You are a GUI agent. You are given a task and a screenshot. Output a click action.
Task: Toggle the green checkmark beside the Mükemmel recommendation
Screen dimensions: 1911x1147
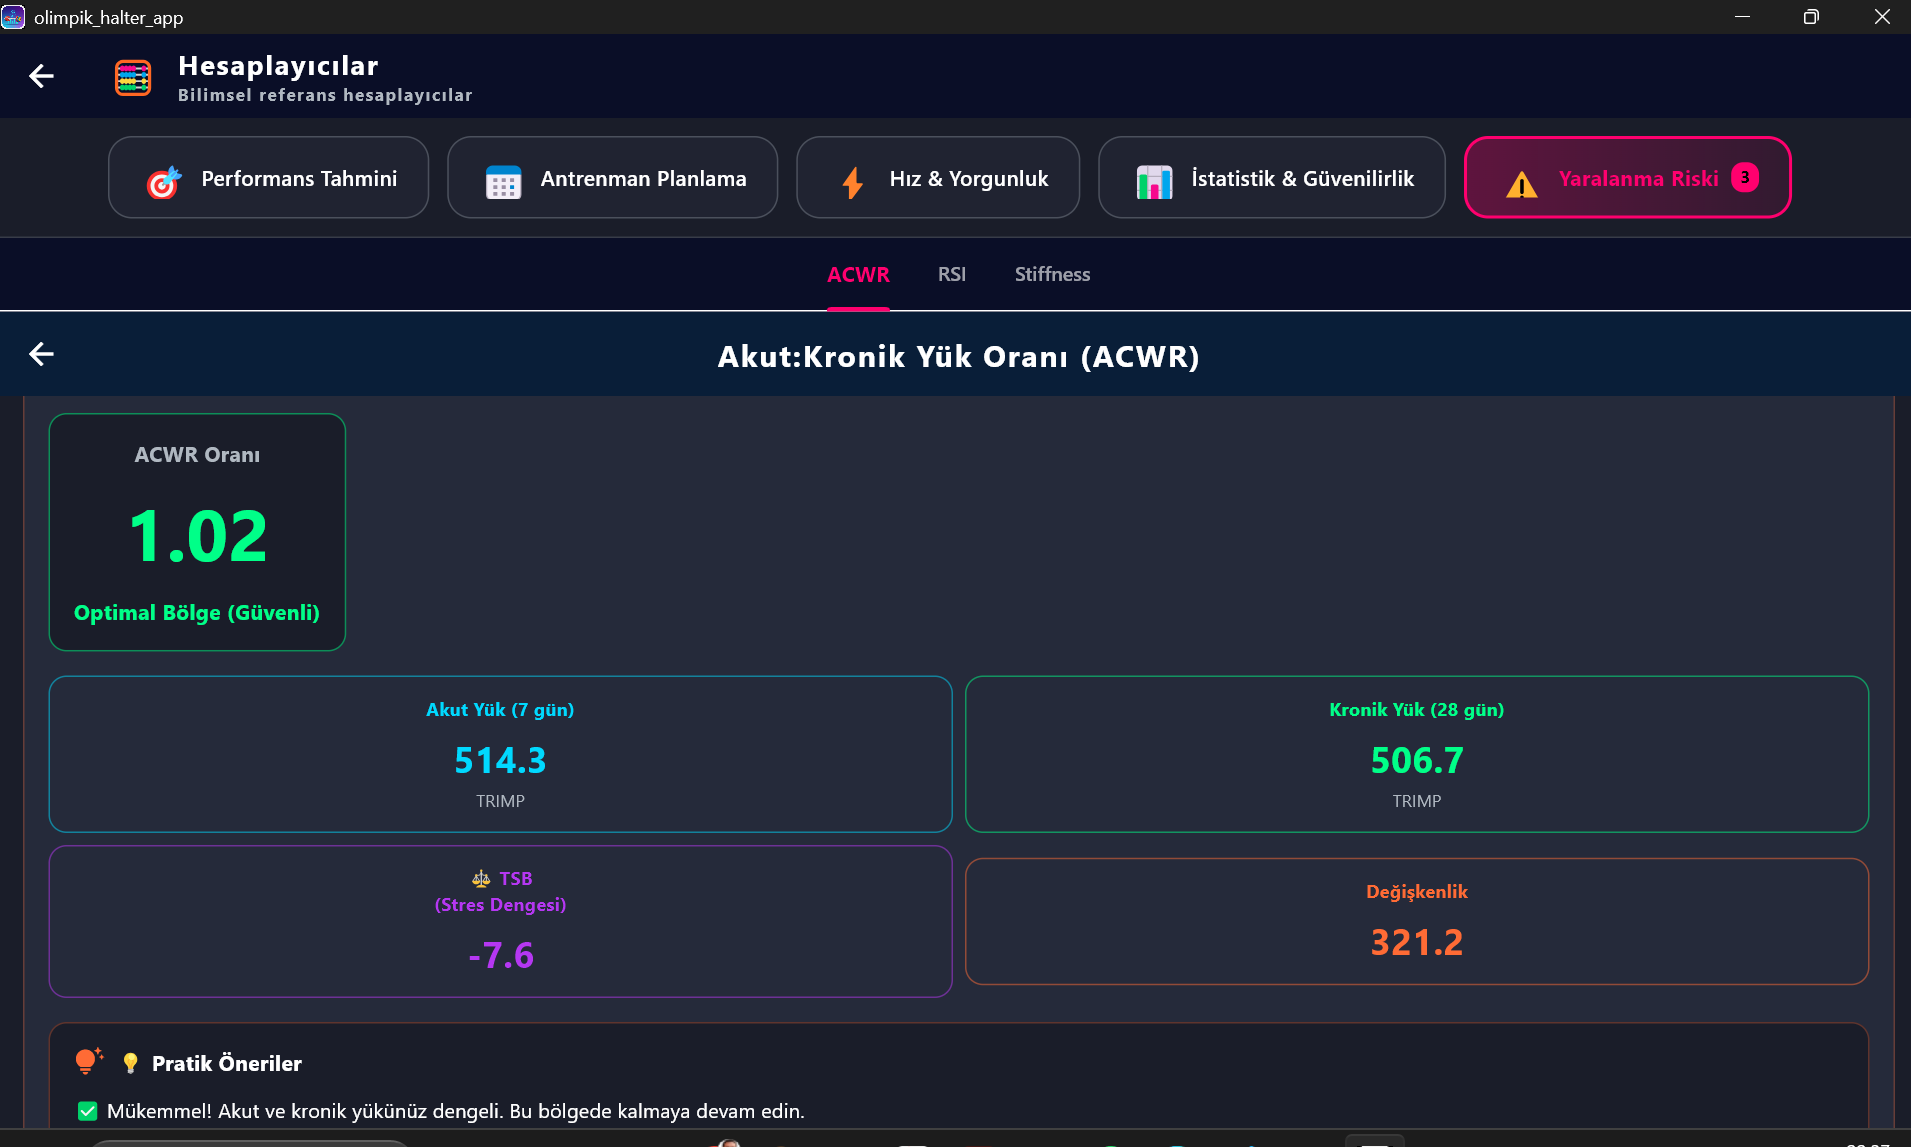pyautogui.click(x=87, y=1110)
